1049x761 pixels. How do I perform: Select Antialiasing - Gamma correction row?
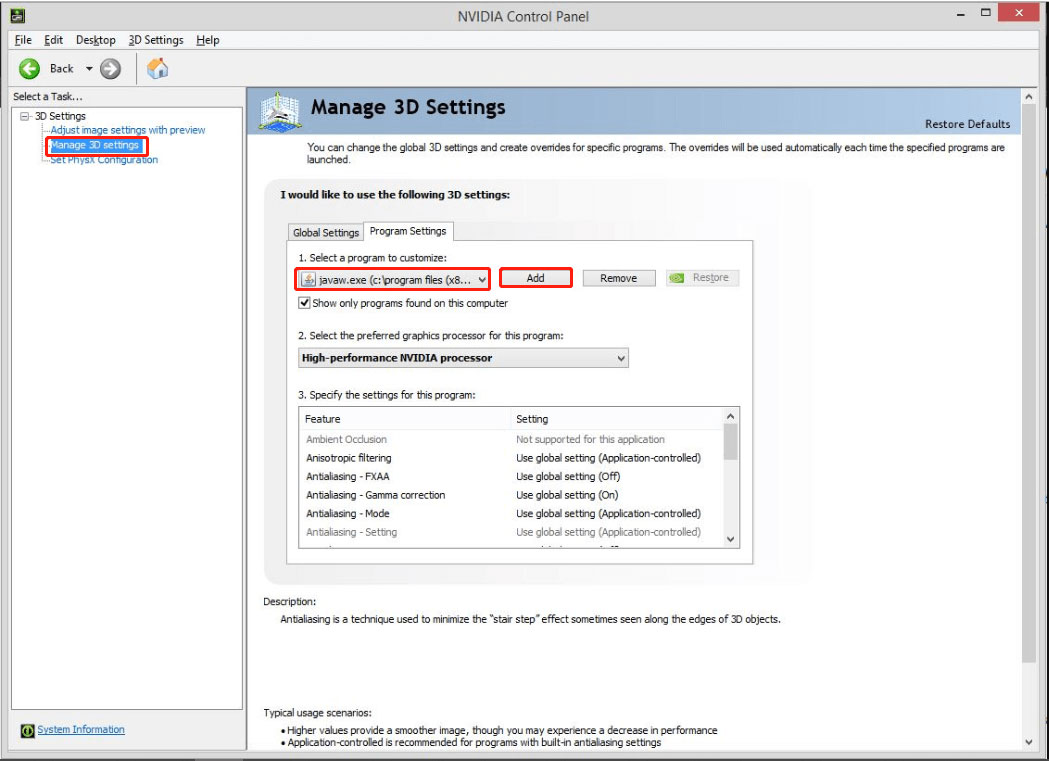512,496
